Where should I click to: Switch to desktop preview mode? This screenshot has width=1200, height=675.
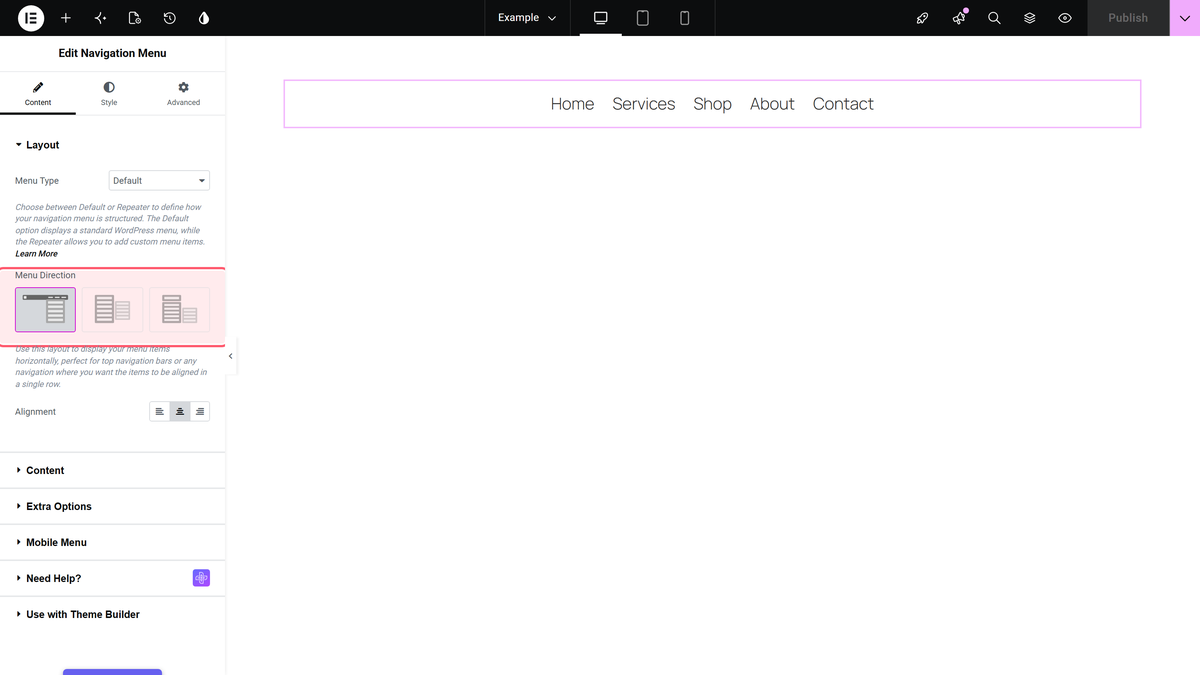(x=601, y=18)
